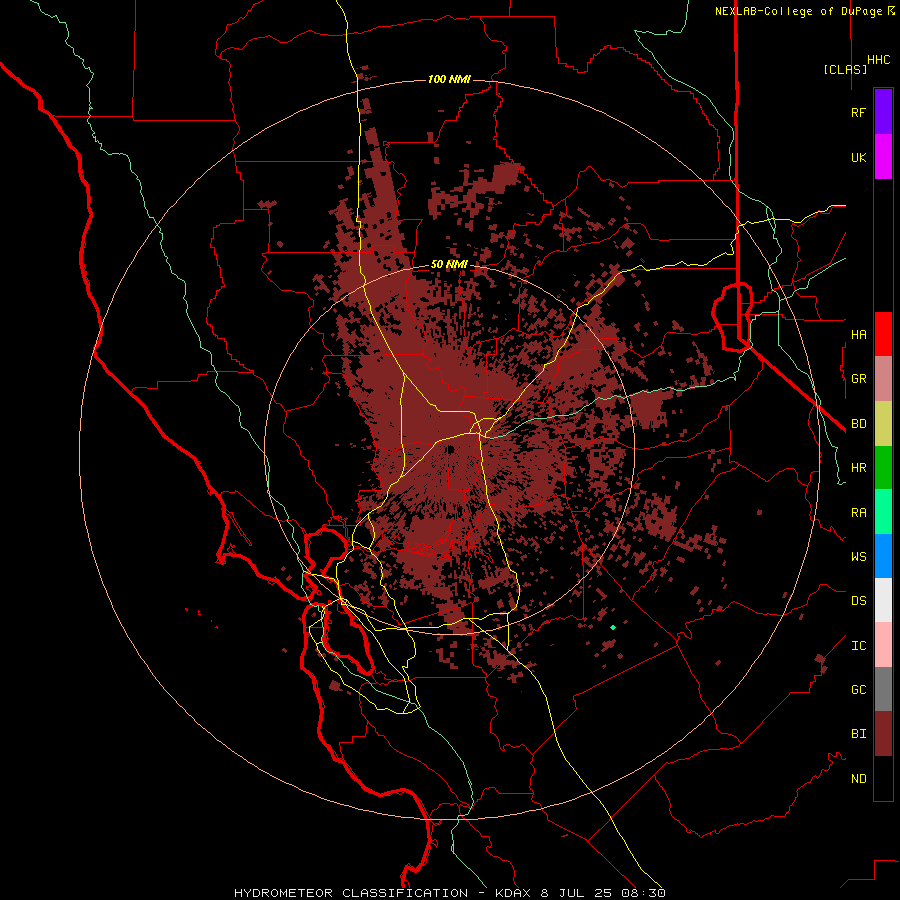
Task: Click the 'BD' legend label
Action: tap(858, 424)
